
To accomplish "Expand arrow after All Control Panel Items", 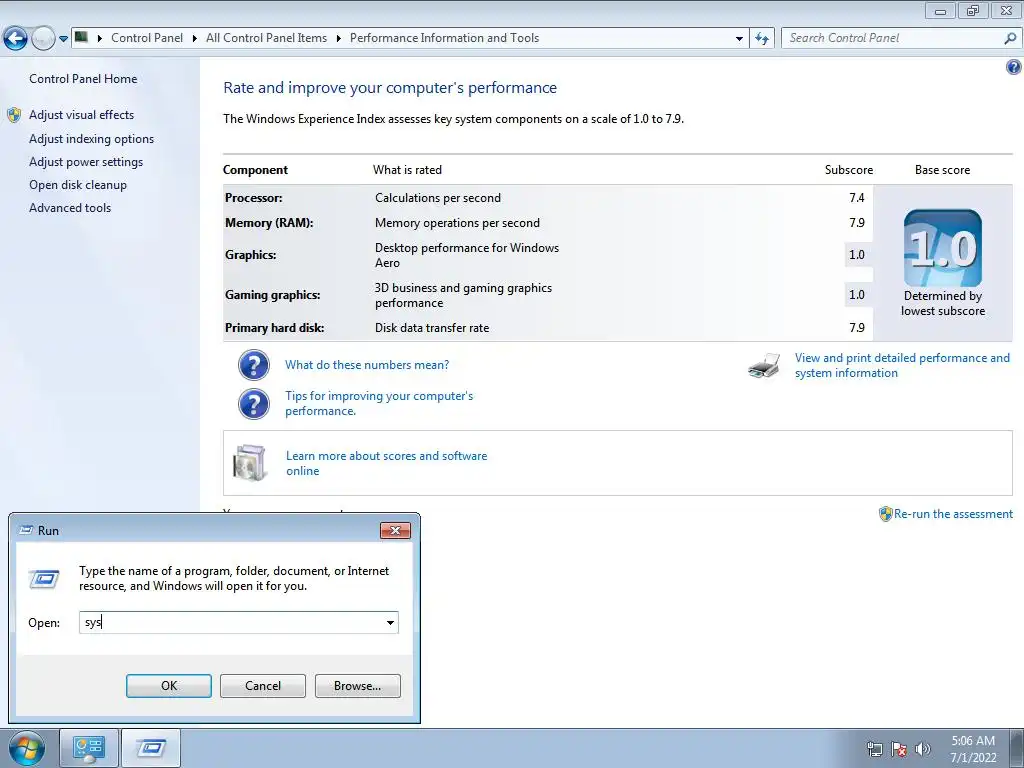I will coord(338,38).
